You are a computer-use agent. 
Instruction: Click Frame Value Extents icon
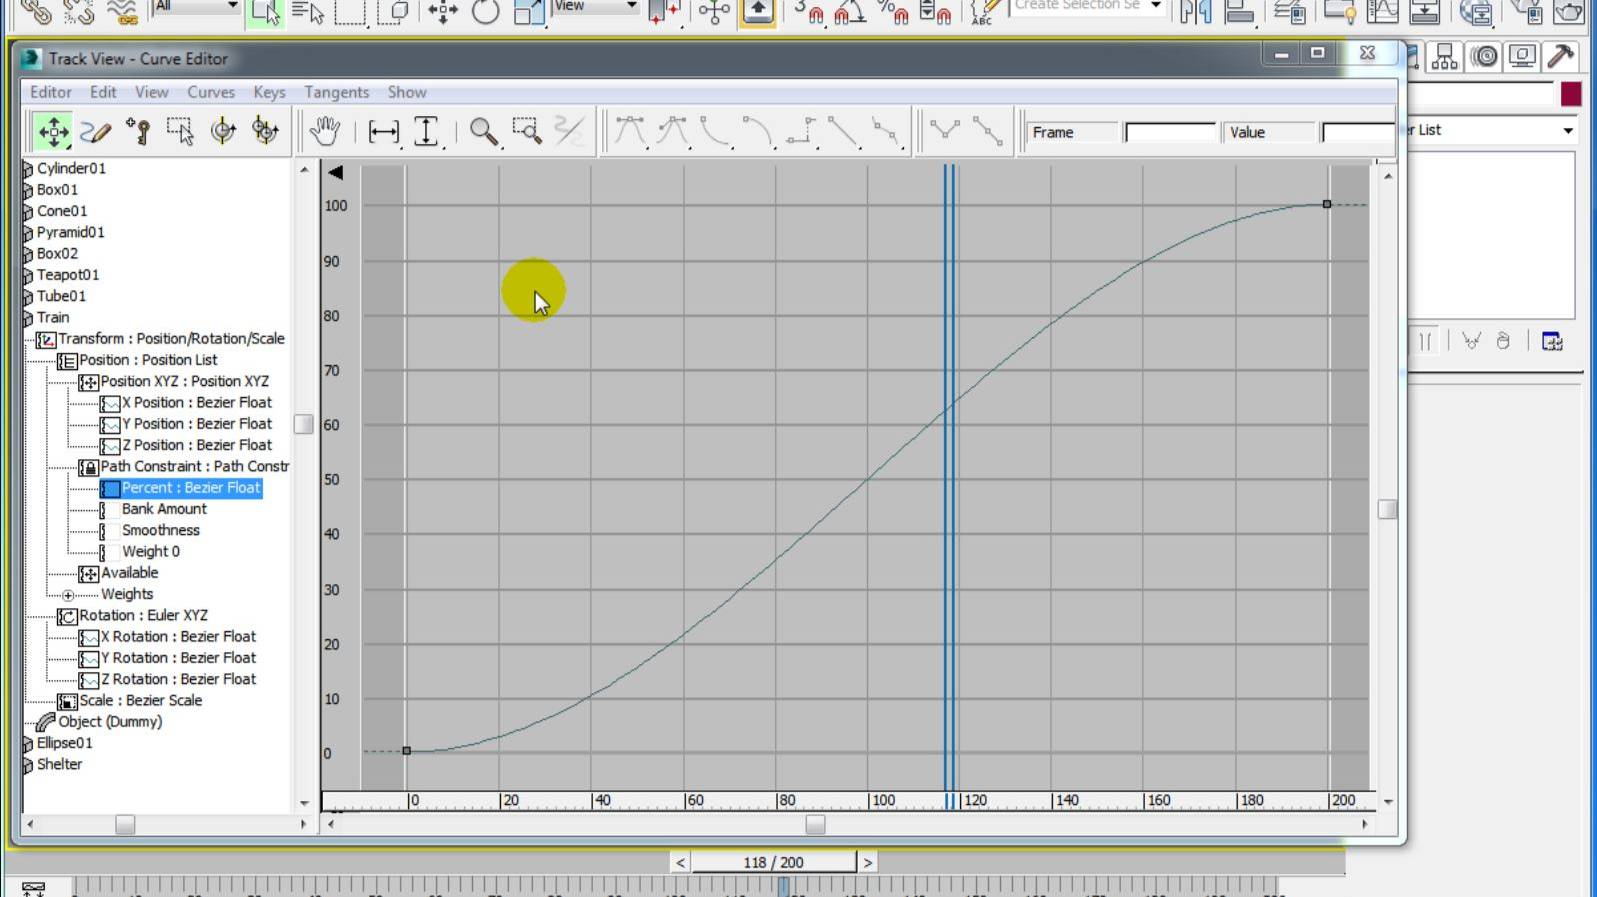[x=427, y=131]
